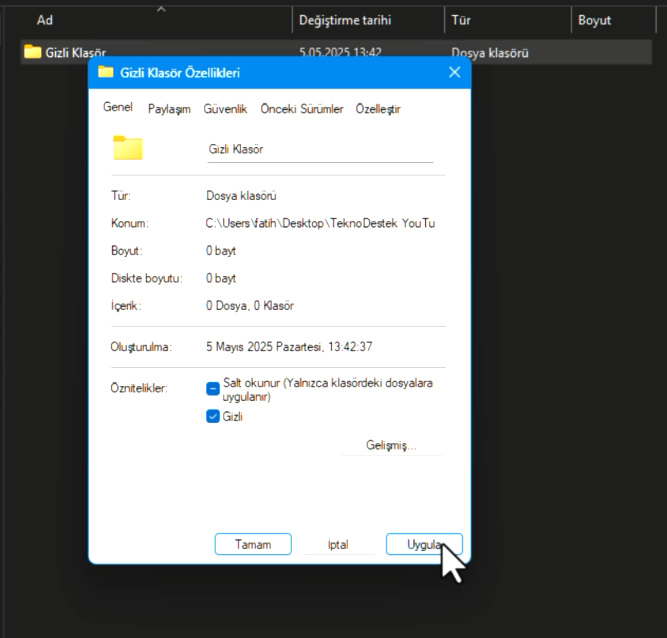Go to the Önceki Sürümler tab
667x638 pixels.
[x=302, y=109]
